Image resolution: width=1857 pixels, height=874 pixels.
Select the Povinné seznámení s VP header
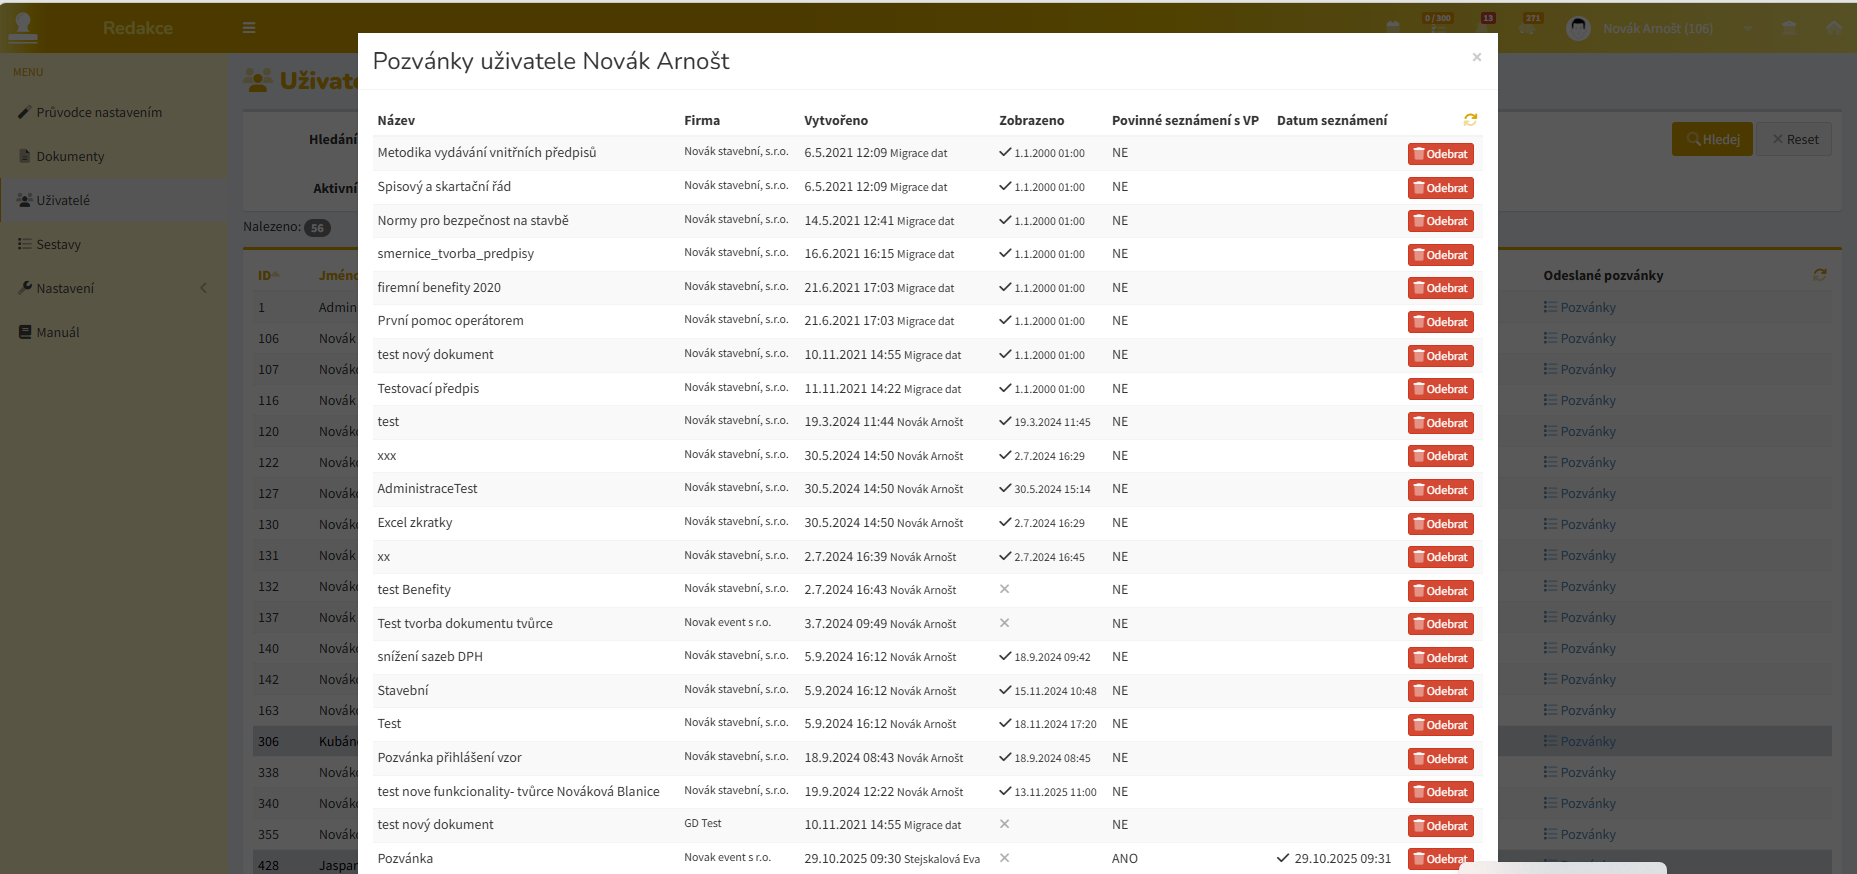pos(1185,120)
